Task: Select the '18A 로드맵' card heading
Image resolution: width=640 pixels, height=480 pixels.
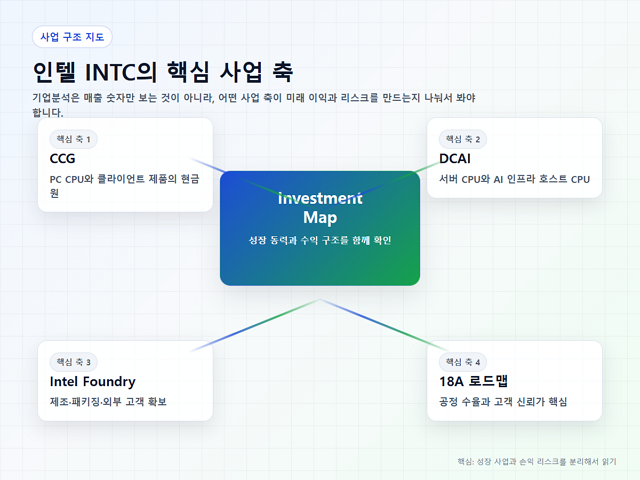Action: (473, 381)
